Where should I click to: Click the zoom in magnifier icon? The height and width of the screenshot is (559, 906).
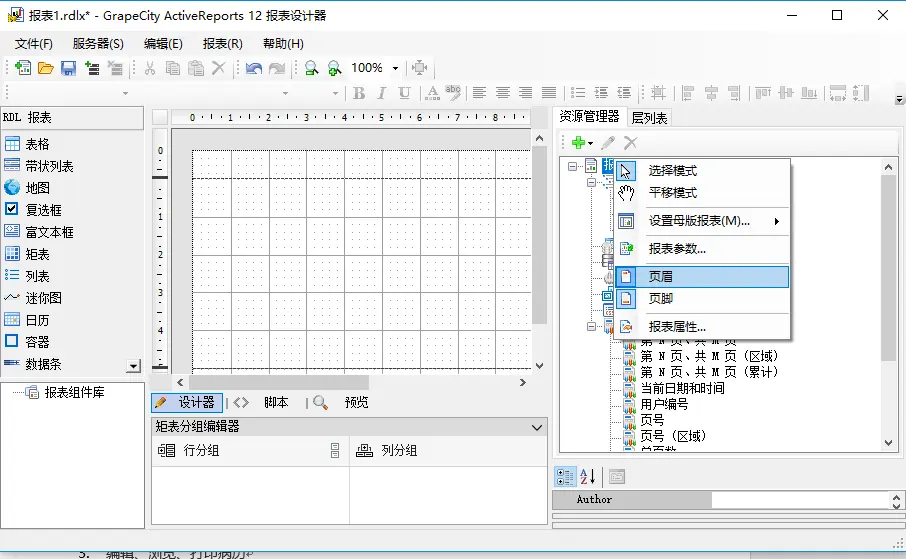334,68
